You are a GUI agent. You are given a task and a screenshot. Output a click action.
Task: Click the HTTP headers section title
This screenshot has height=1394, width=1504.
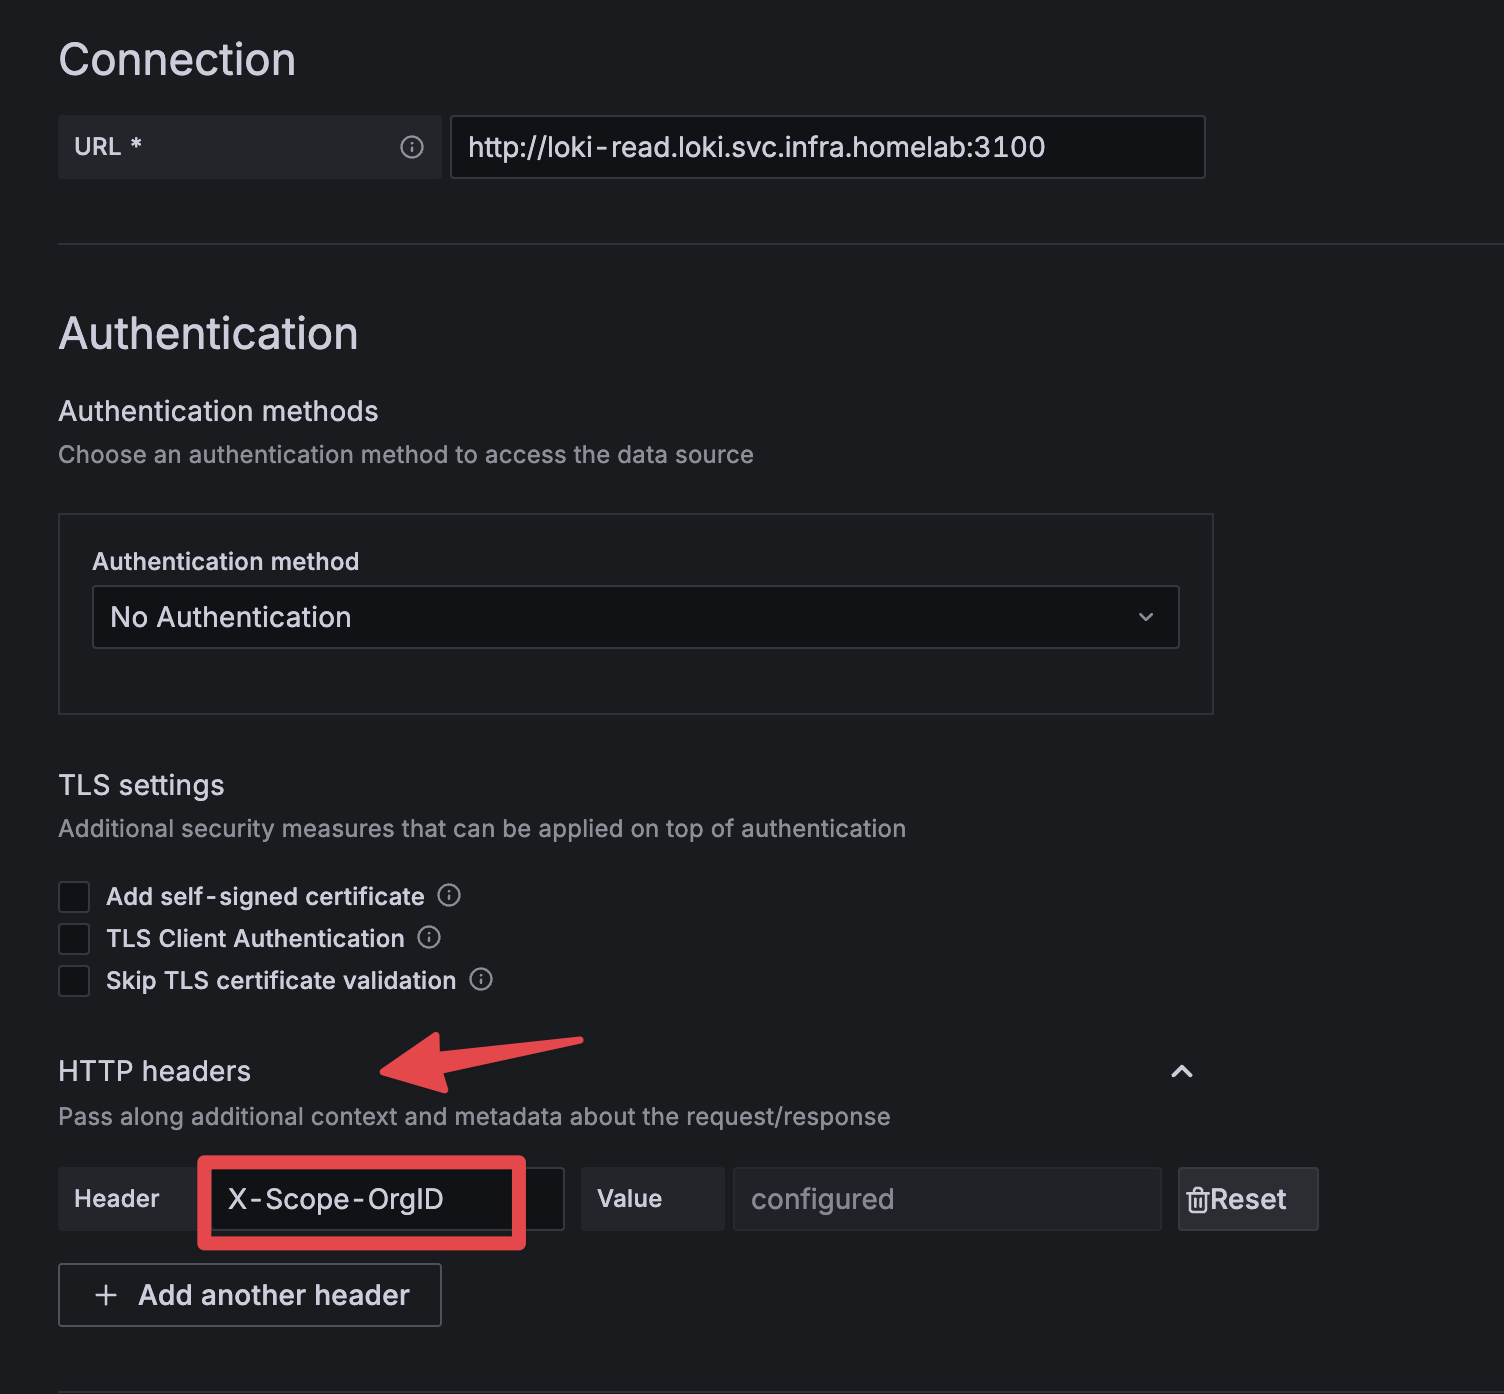155,1071
